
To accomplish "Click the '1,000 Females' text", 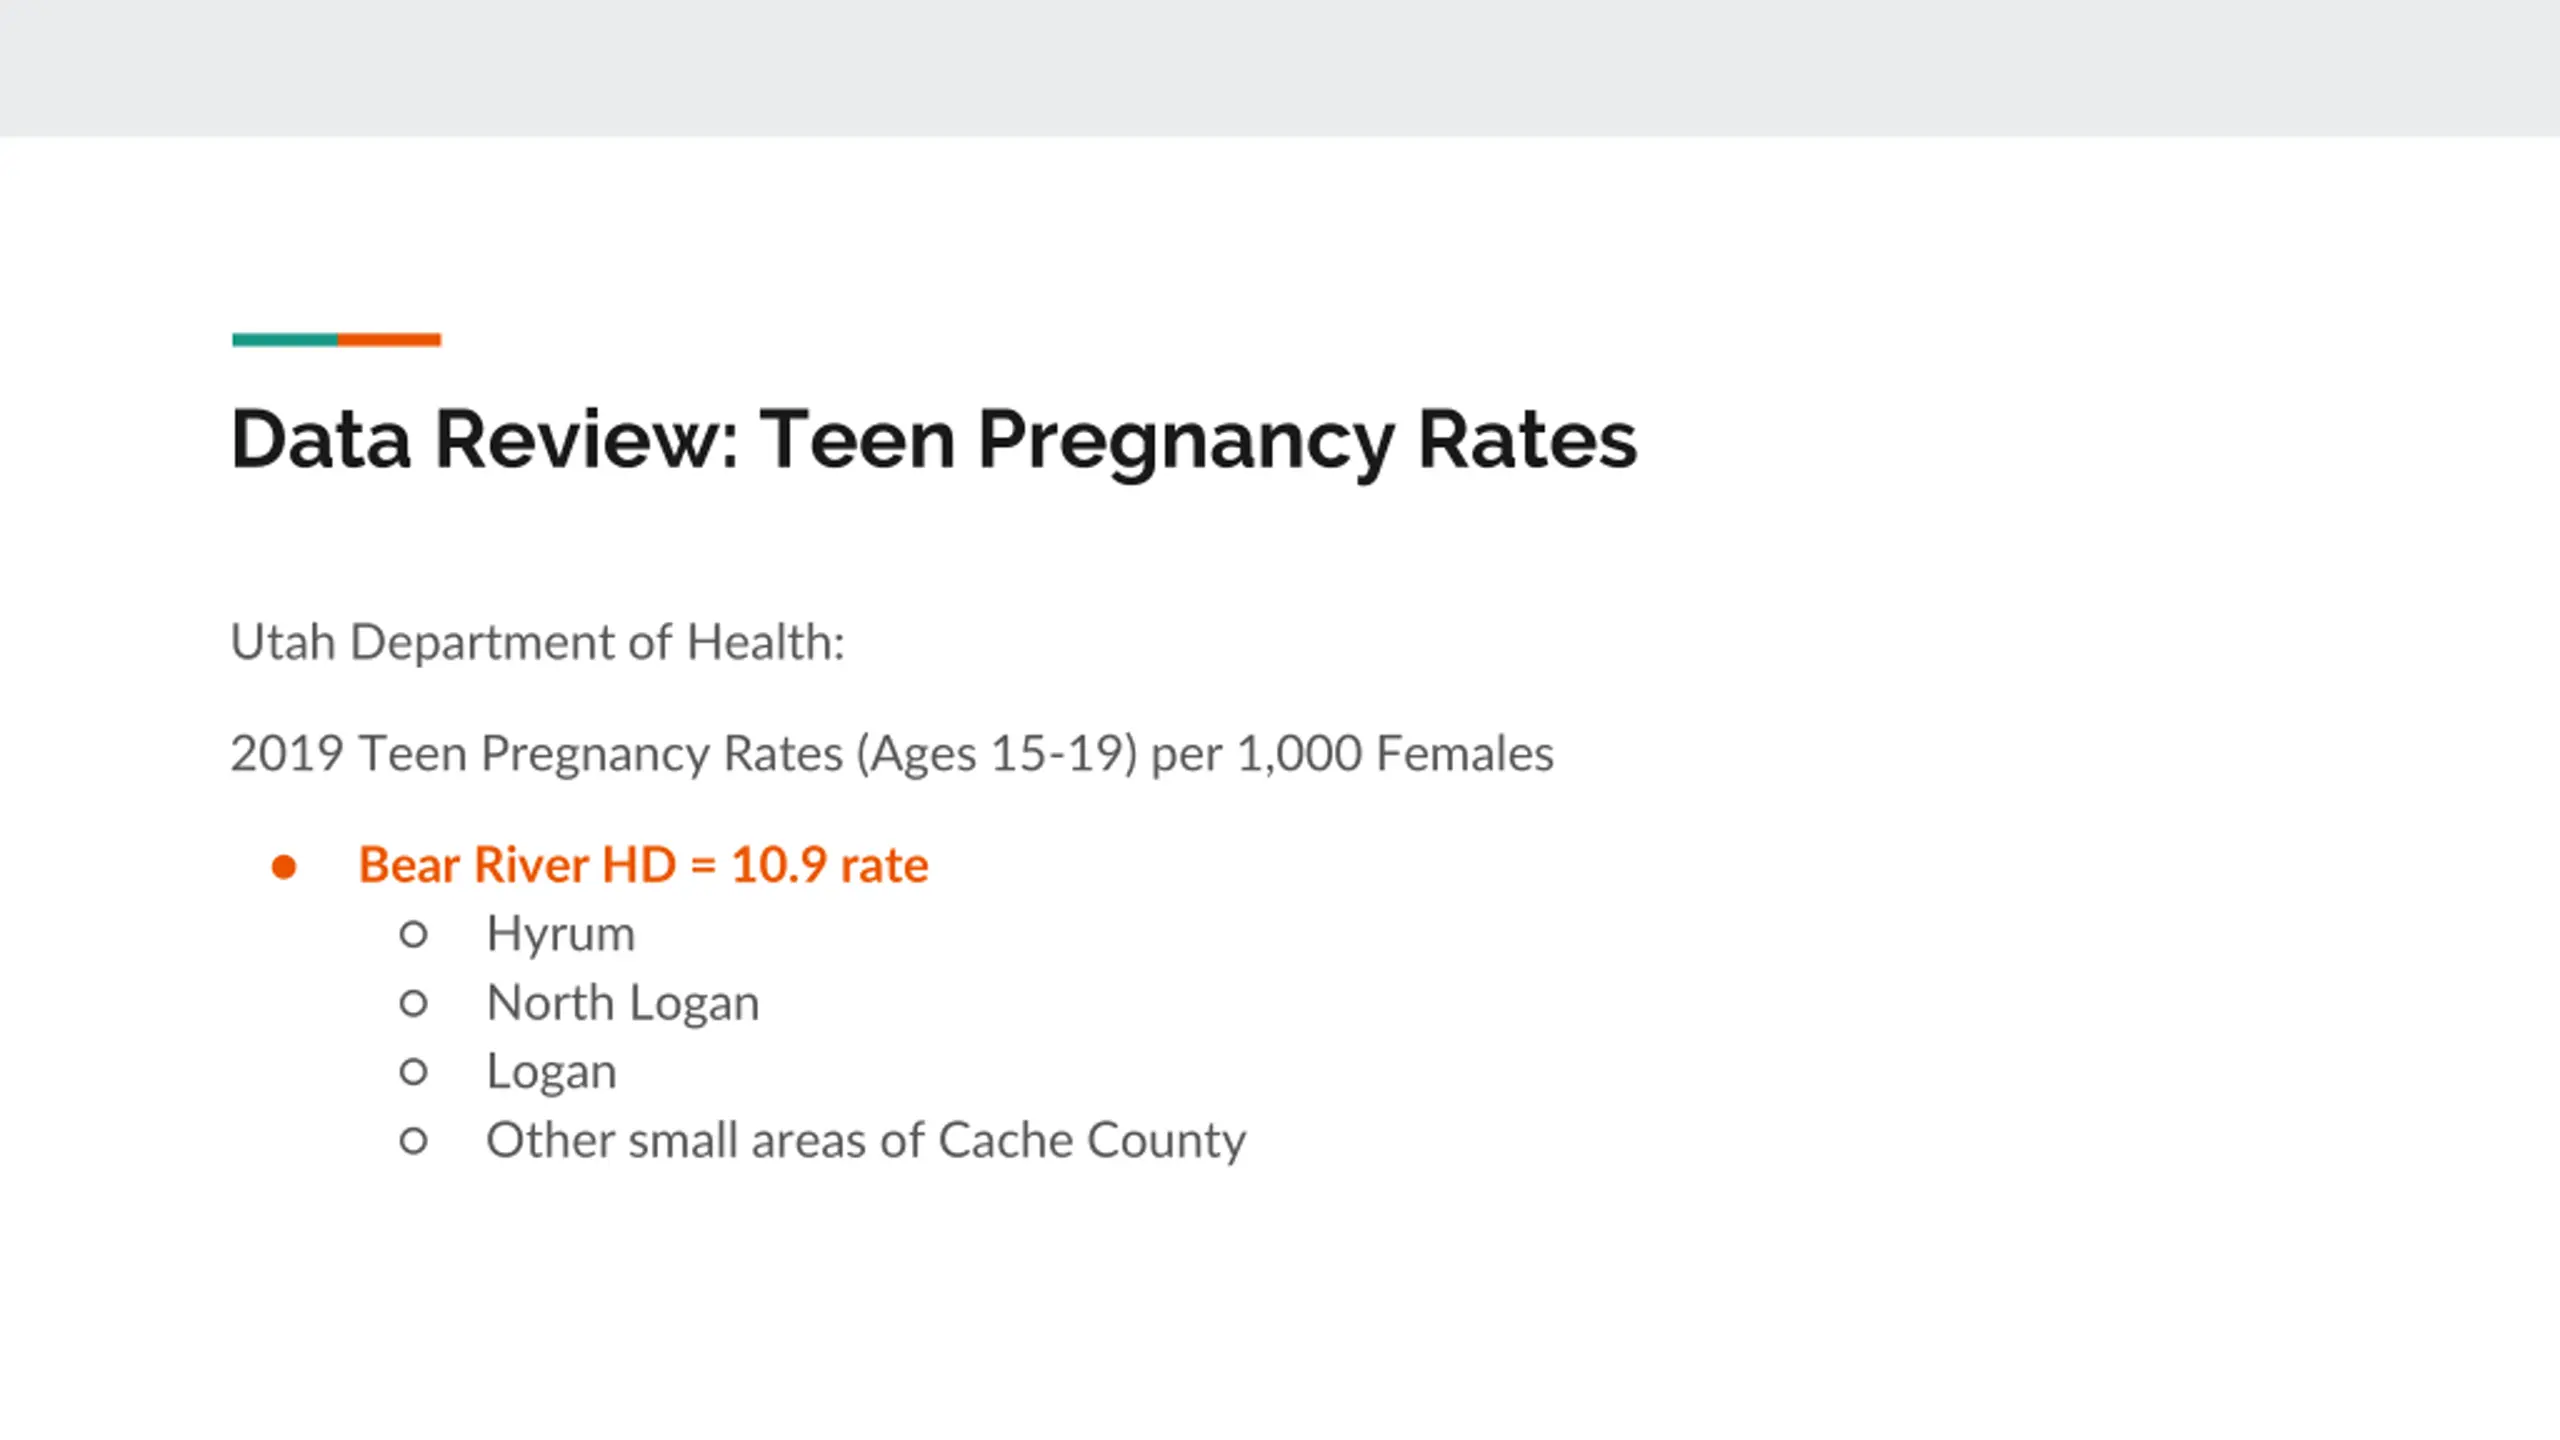I will tap(1396, 754).
